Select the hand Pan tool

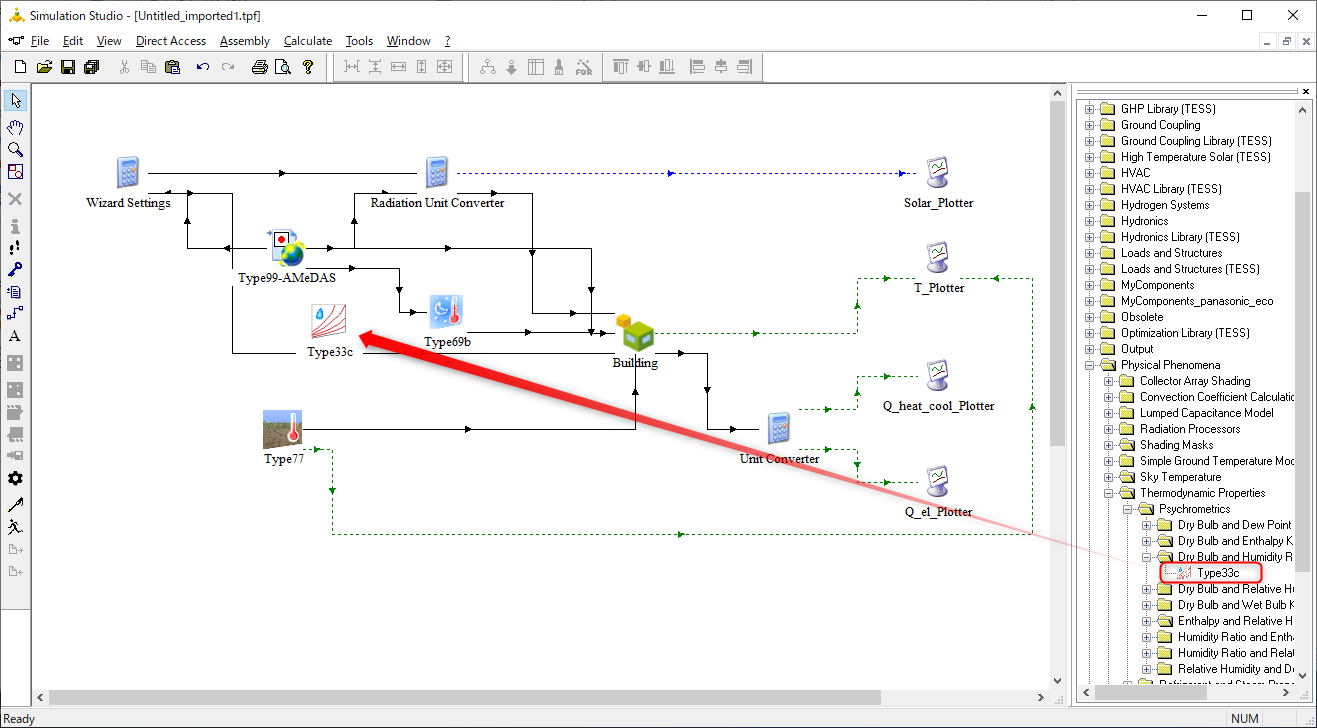coord(15,125)
